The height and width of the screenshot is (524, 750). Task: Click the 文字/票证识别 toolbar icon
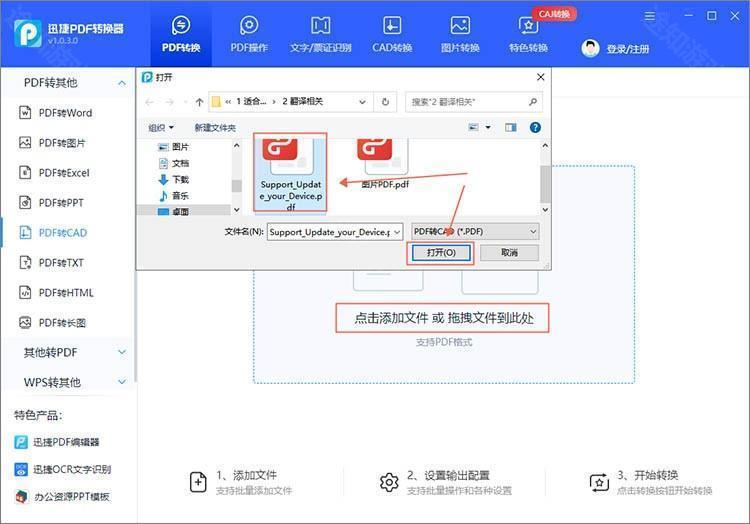(320, 26)
